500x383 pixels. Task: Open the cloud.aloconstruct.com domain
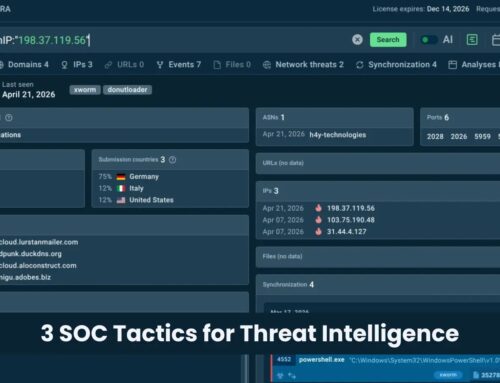coord(38,266)
